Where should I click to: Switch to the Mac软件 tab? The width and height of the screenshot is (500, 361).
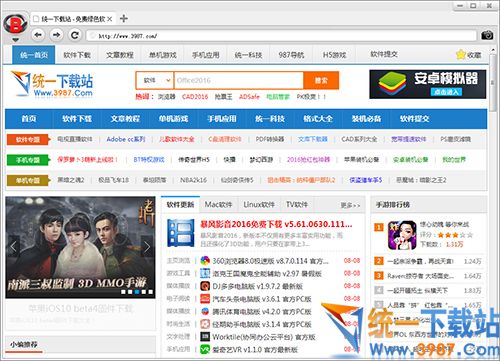218,205
